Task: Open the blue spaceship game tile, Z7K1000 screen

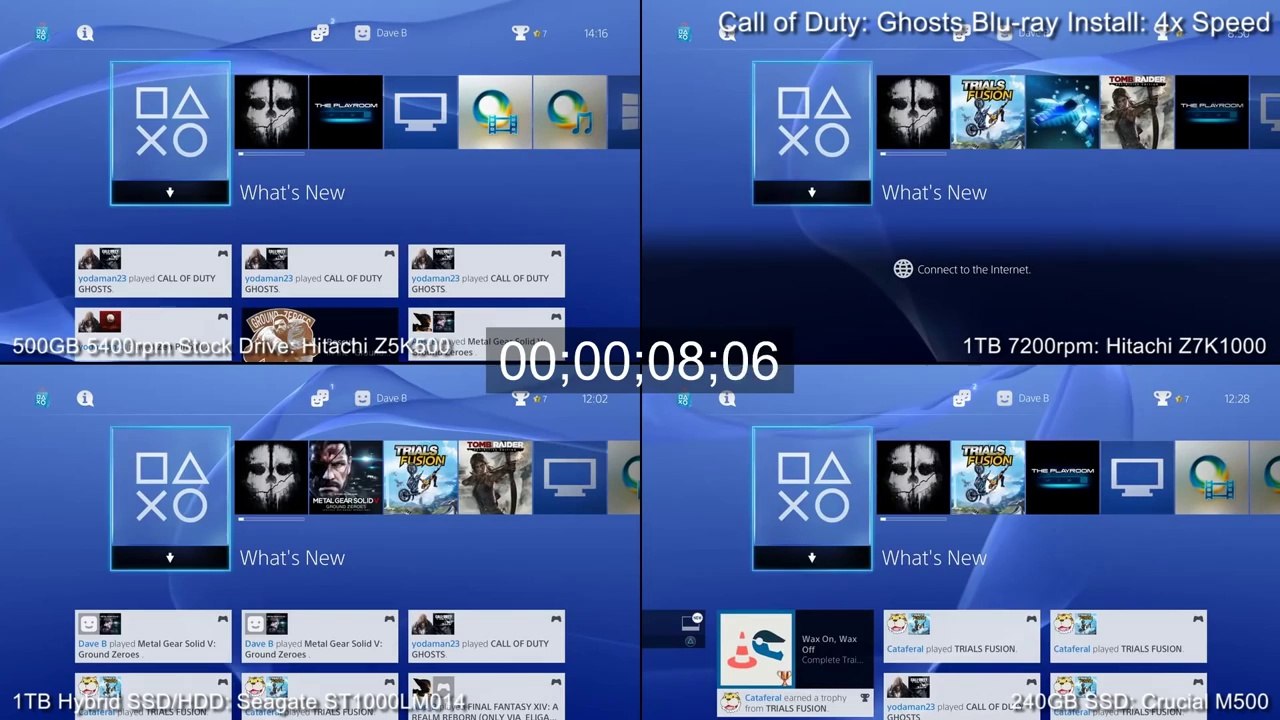Action: click(x=1063, y=112)
